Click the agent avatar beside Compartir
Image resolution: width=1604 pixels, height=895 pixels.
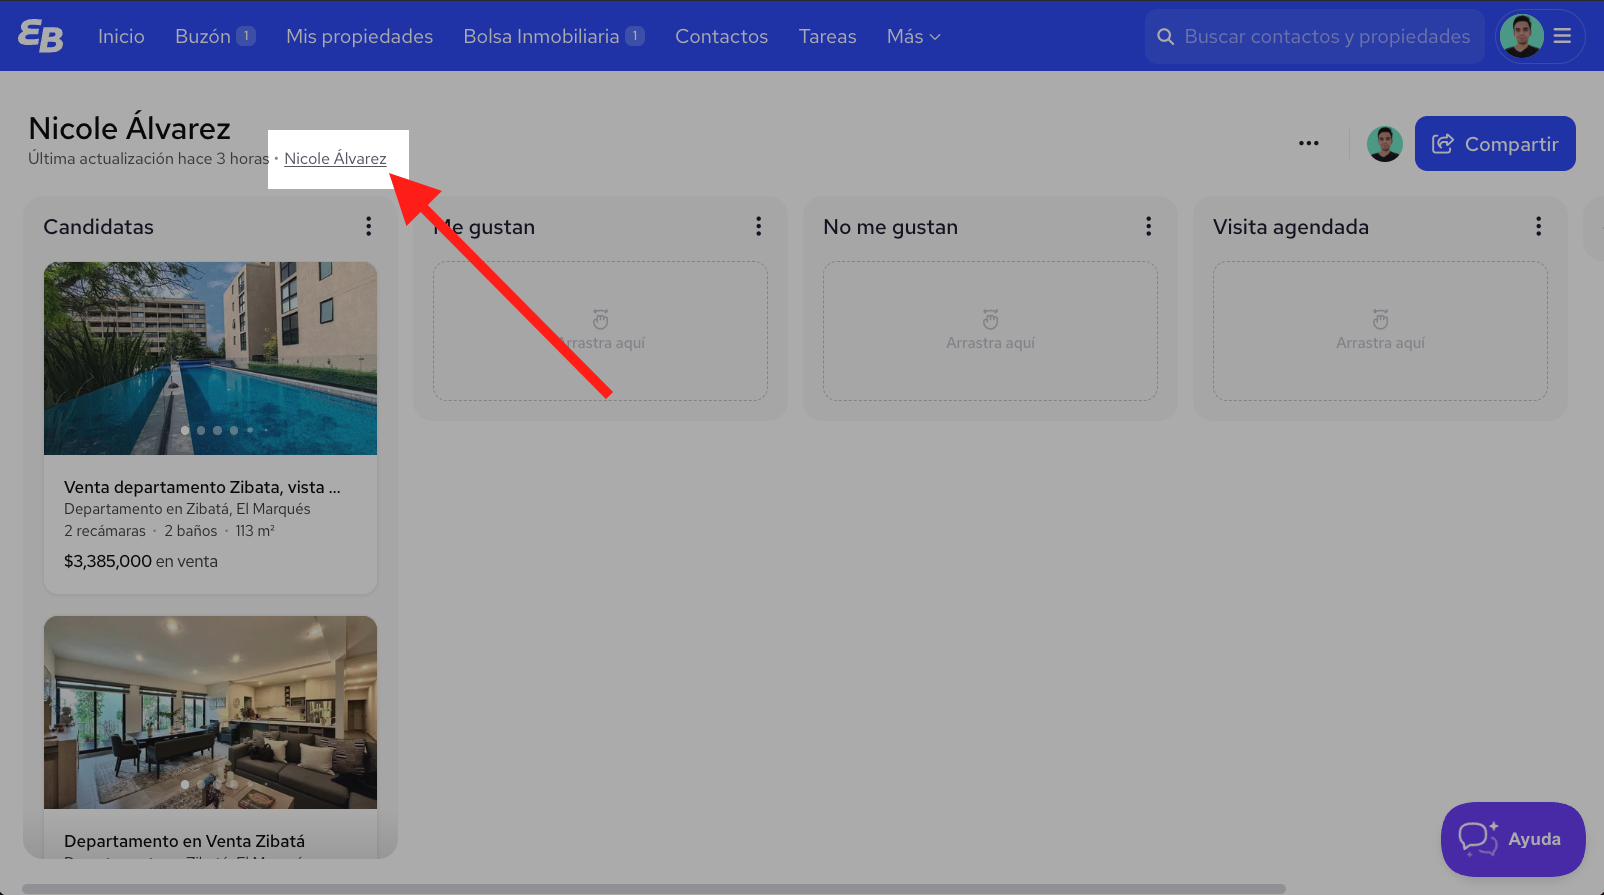[x=1384, y=144]
